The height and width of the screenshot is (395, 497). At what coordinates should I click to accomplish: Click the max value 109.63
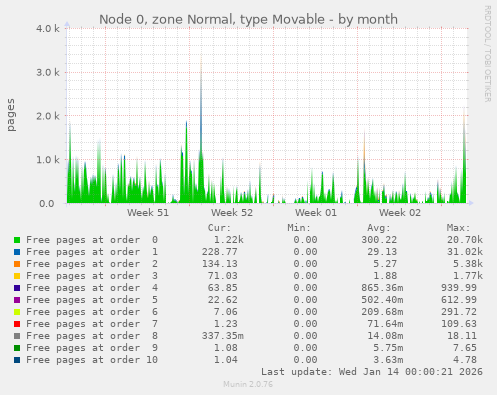[x=459, y=324]
